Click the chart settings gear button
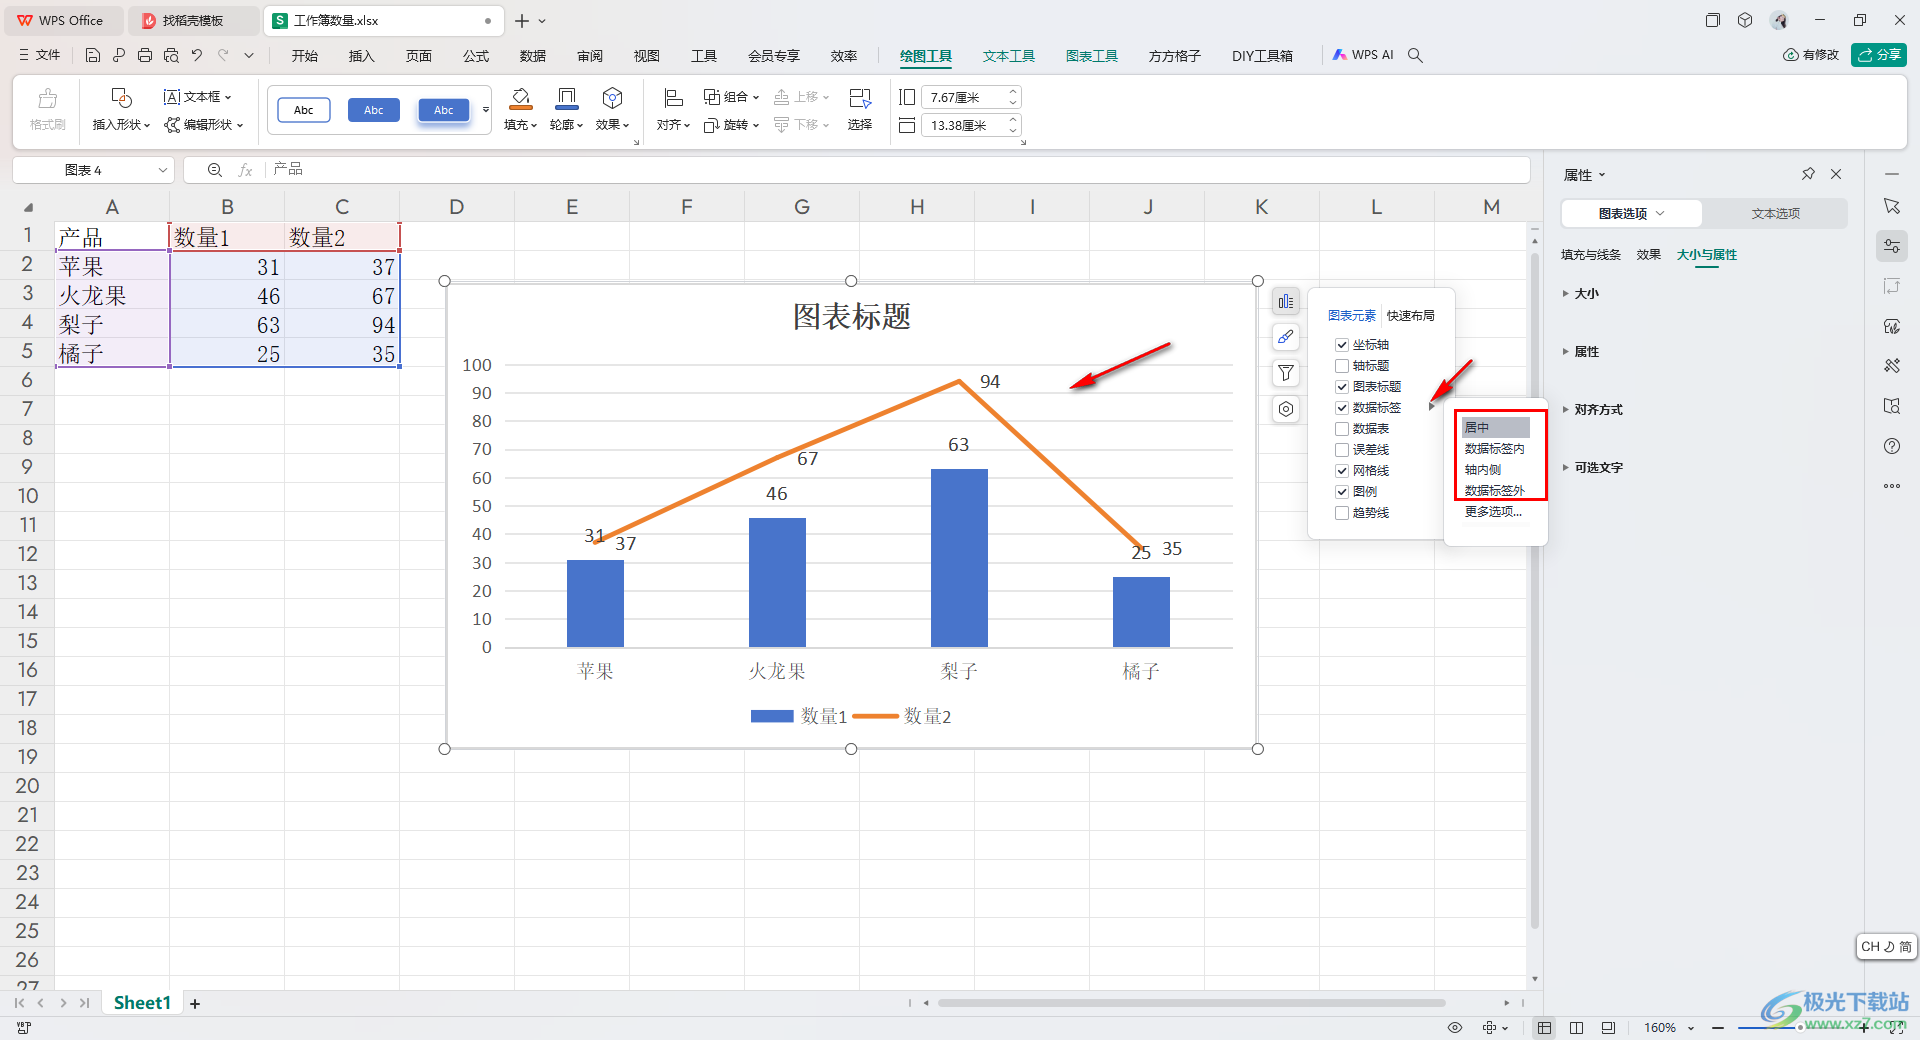Image resolution: width=1920 pixels, height=1040 pixels. (x=1286, y=409)
